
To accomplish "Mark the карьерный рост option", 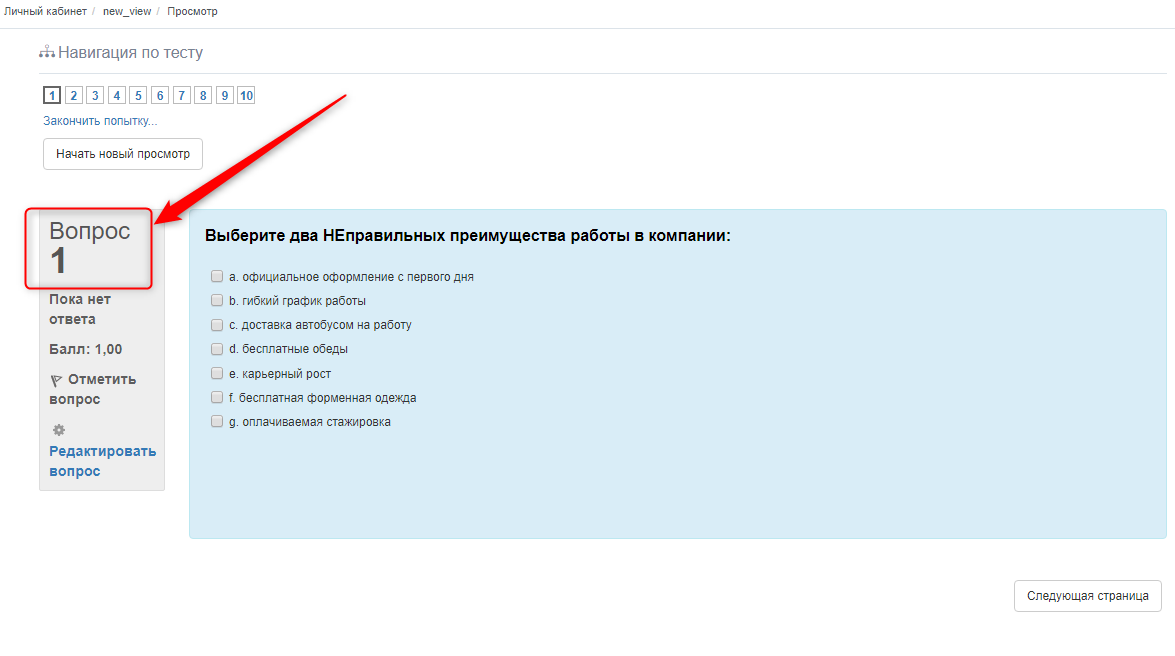I will [217, 374].
